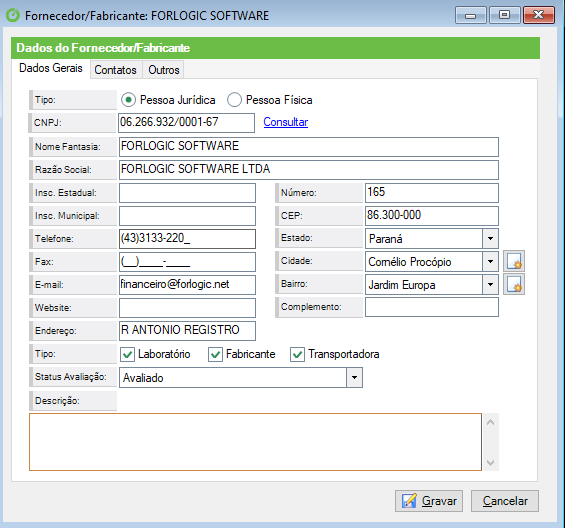Click the Insc. Estadual input field
Screen dimensions: 565x528
pos(187,193)
